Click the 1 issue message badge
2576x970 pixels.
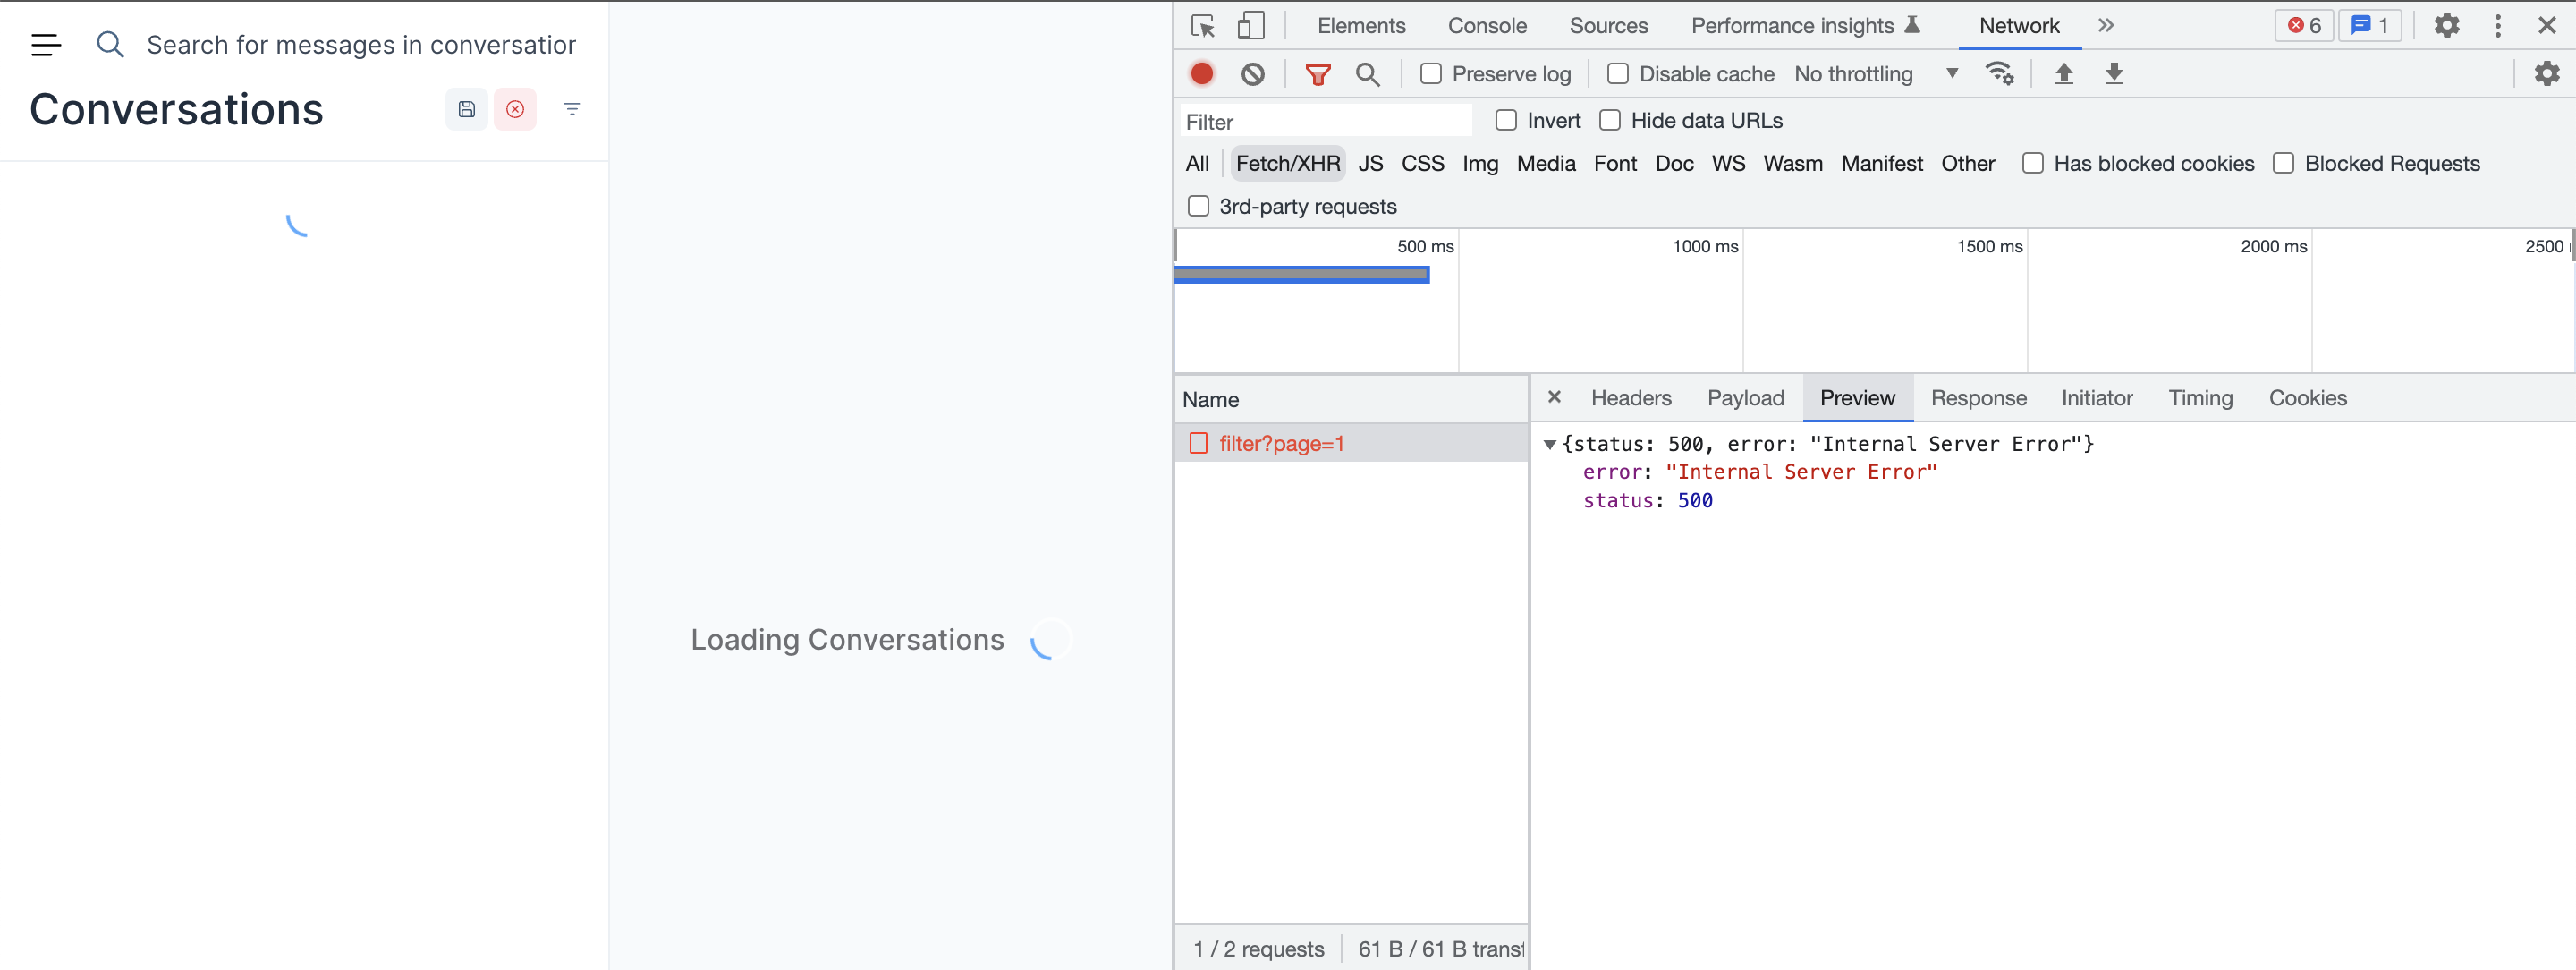point(2369,26)
